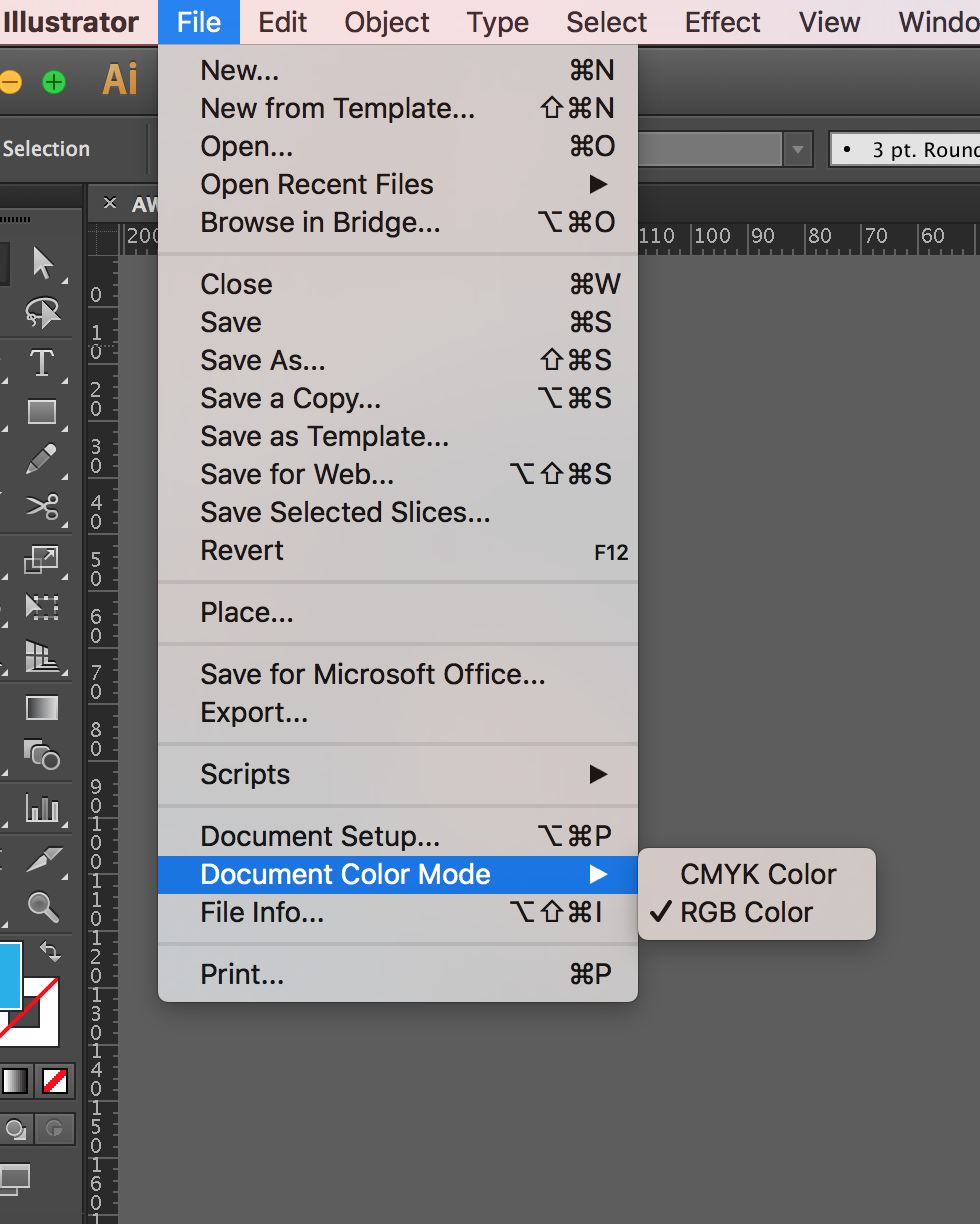Choose Save As... menu item
This screenshot has width=980, height=1224.
coord(398,360)
